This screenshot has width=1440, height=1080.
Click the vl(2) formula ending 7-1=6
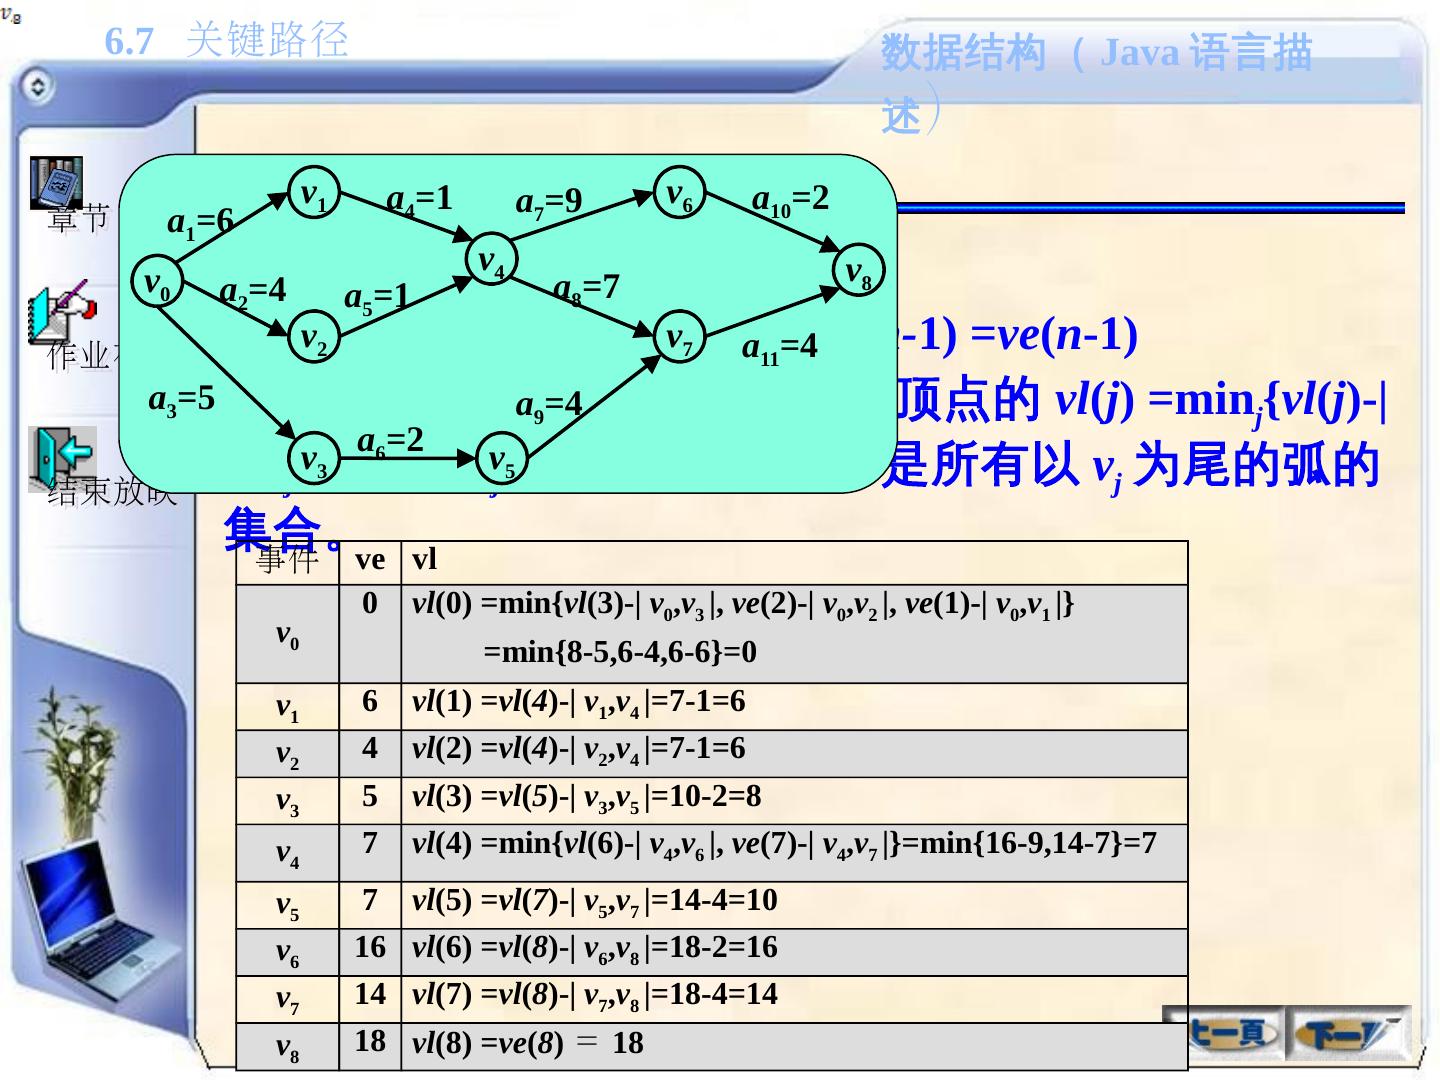(579, 750)
